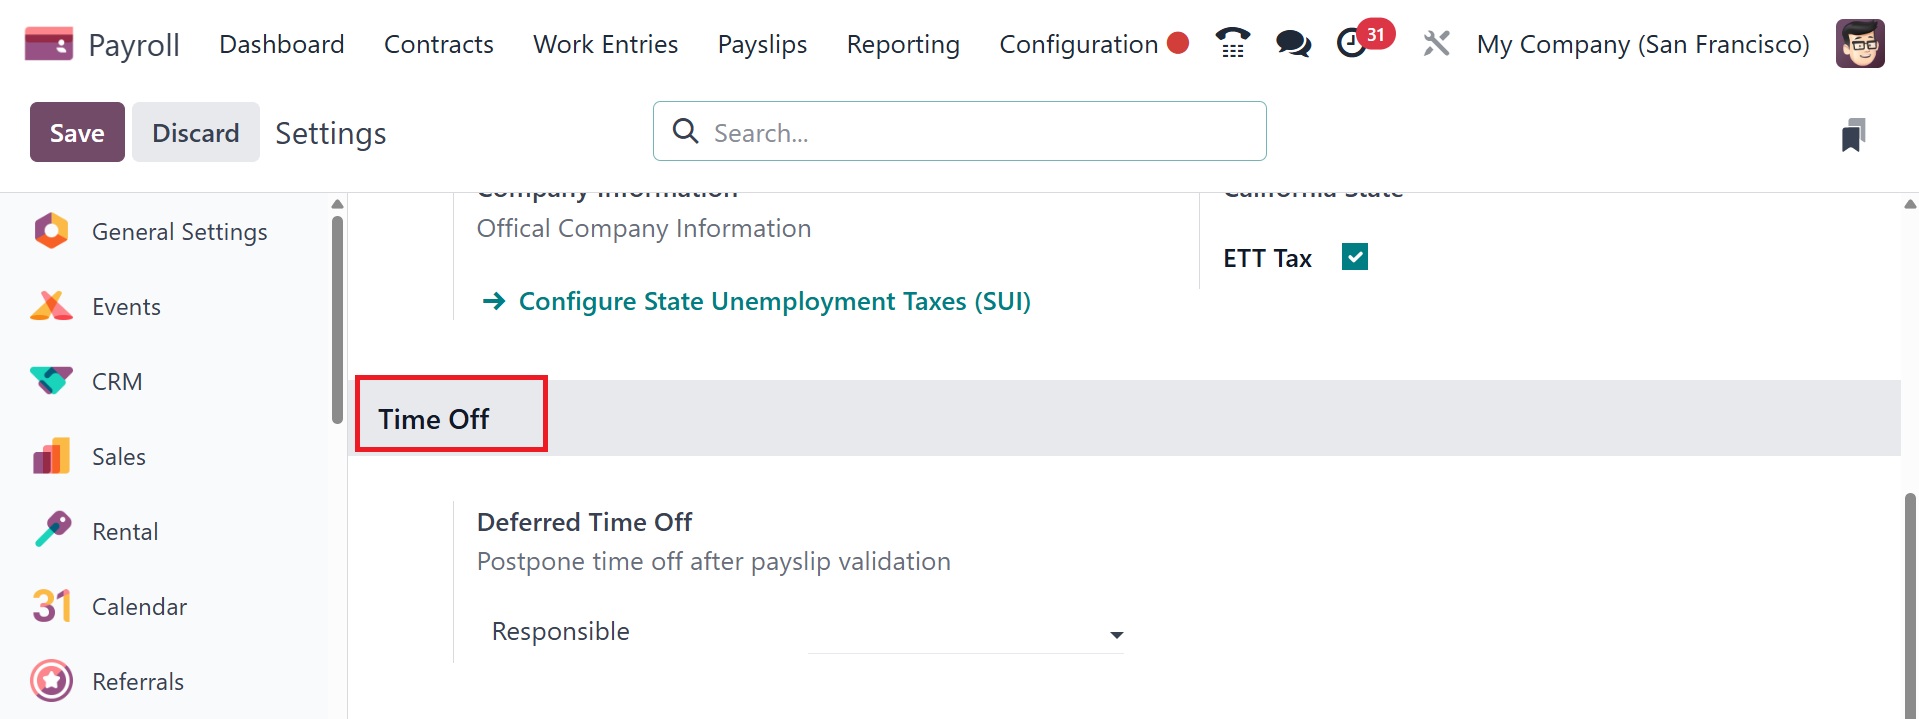
Task: Open the phone dialer icon
Action: pyautogui.click(x=1232, y=44)
